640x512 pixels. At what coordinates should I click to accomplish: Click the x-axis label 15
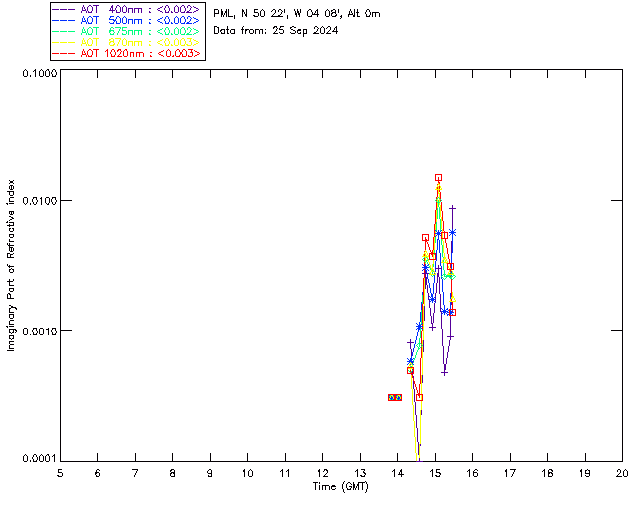[435, 473]
